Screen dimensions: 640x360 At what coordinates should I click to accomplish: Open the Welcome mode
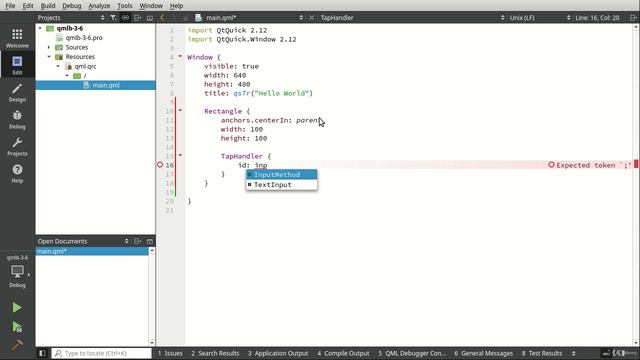coord(17,38)
